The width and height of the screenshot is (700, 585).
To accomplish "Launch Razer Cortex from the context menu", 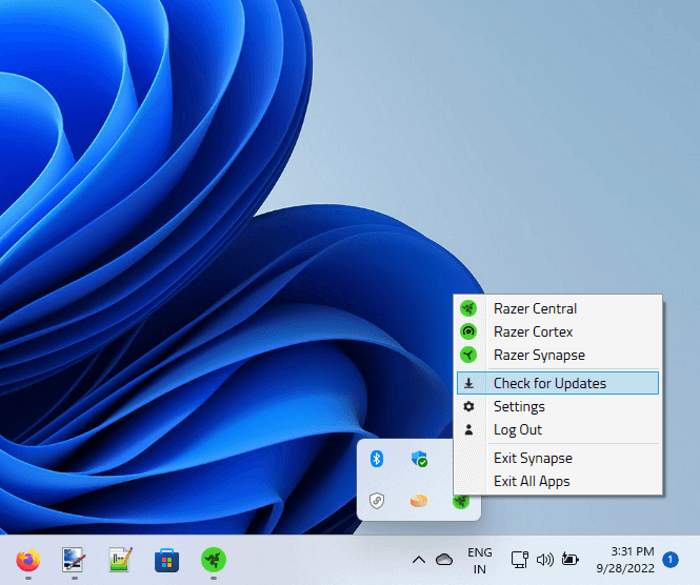I will pyautogui.click(x=533, y=332).
